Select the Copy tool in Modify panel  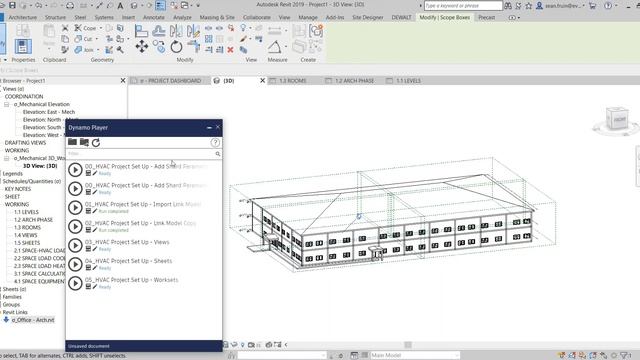[159, 47]
